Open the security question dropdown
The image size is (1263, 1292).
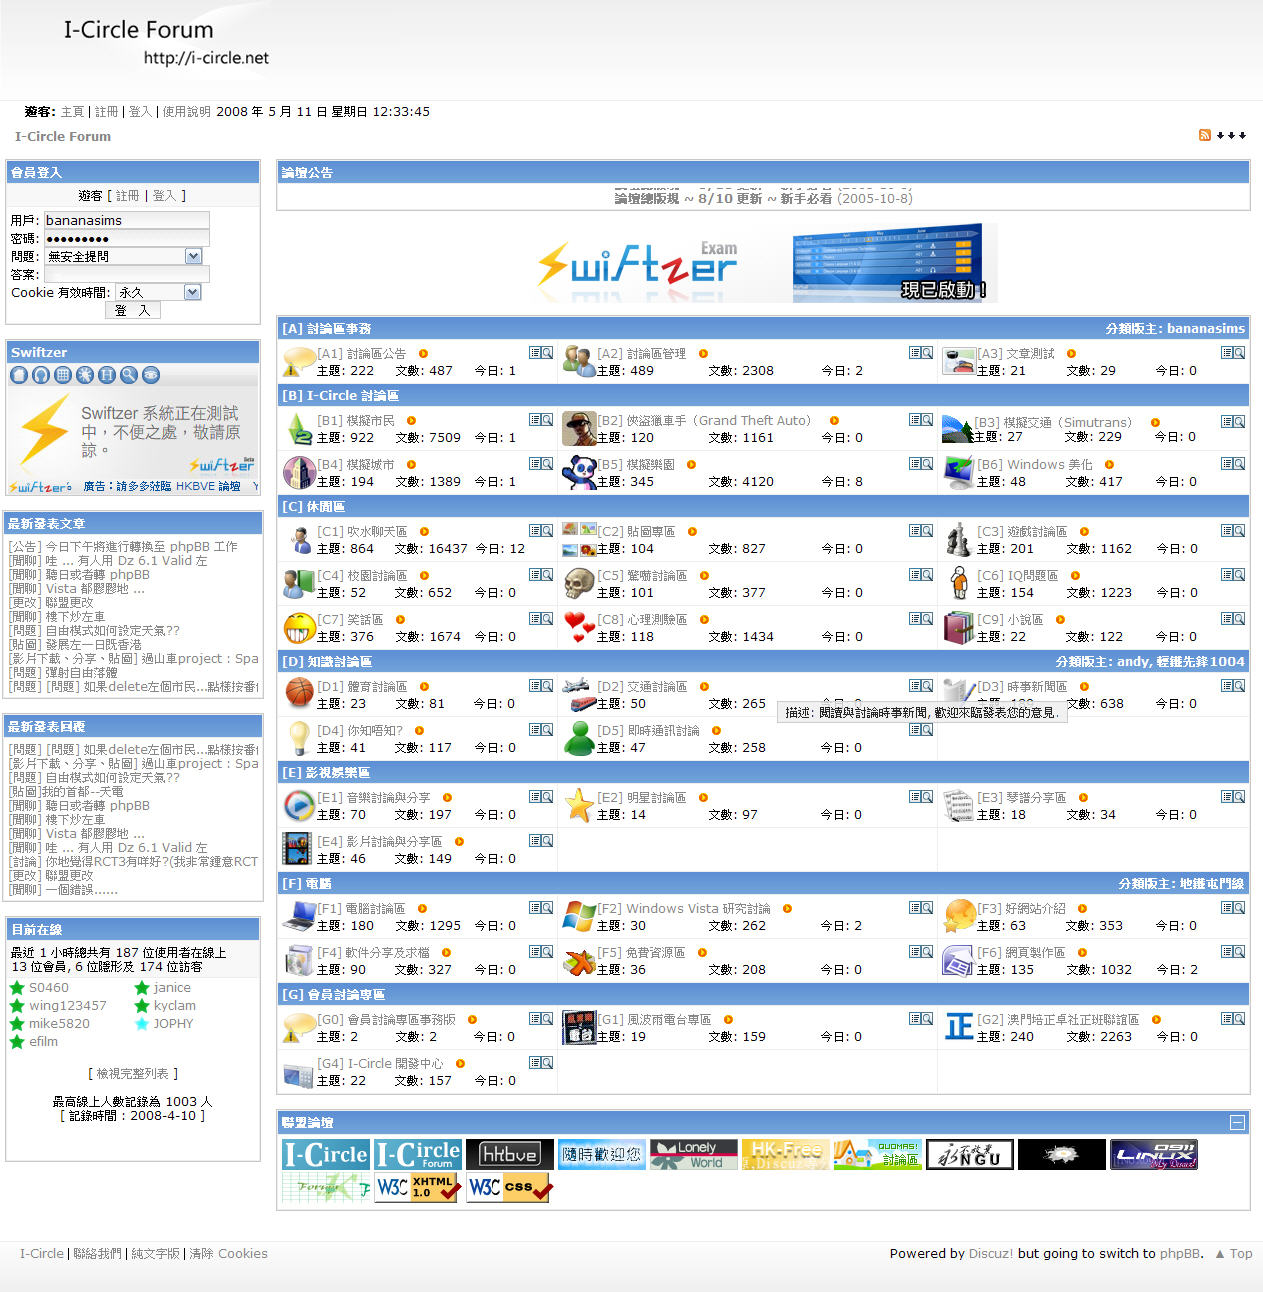193,257
